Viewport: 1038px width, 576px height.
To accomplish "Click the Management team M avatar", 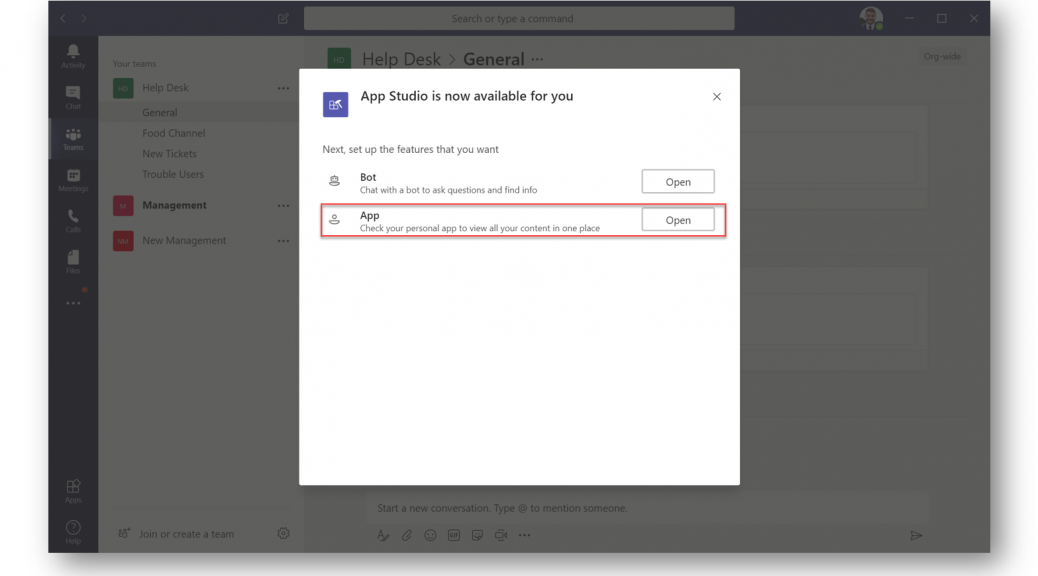I will (123, 205).
